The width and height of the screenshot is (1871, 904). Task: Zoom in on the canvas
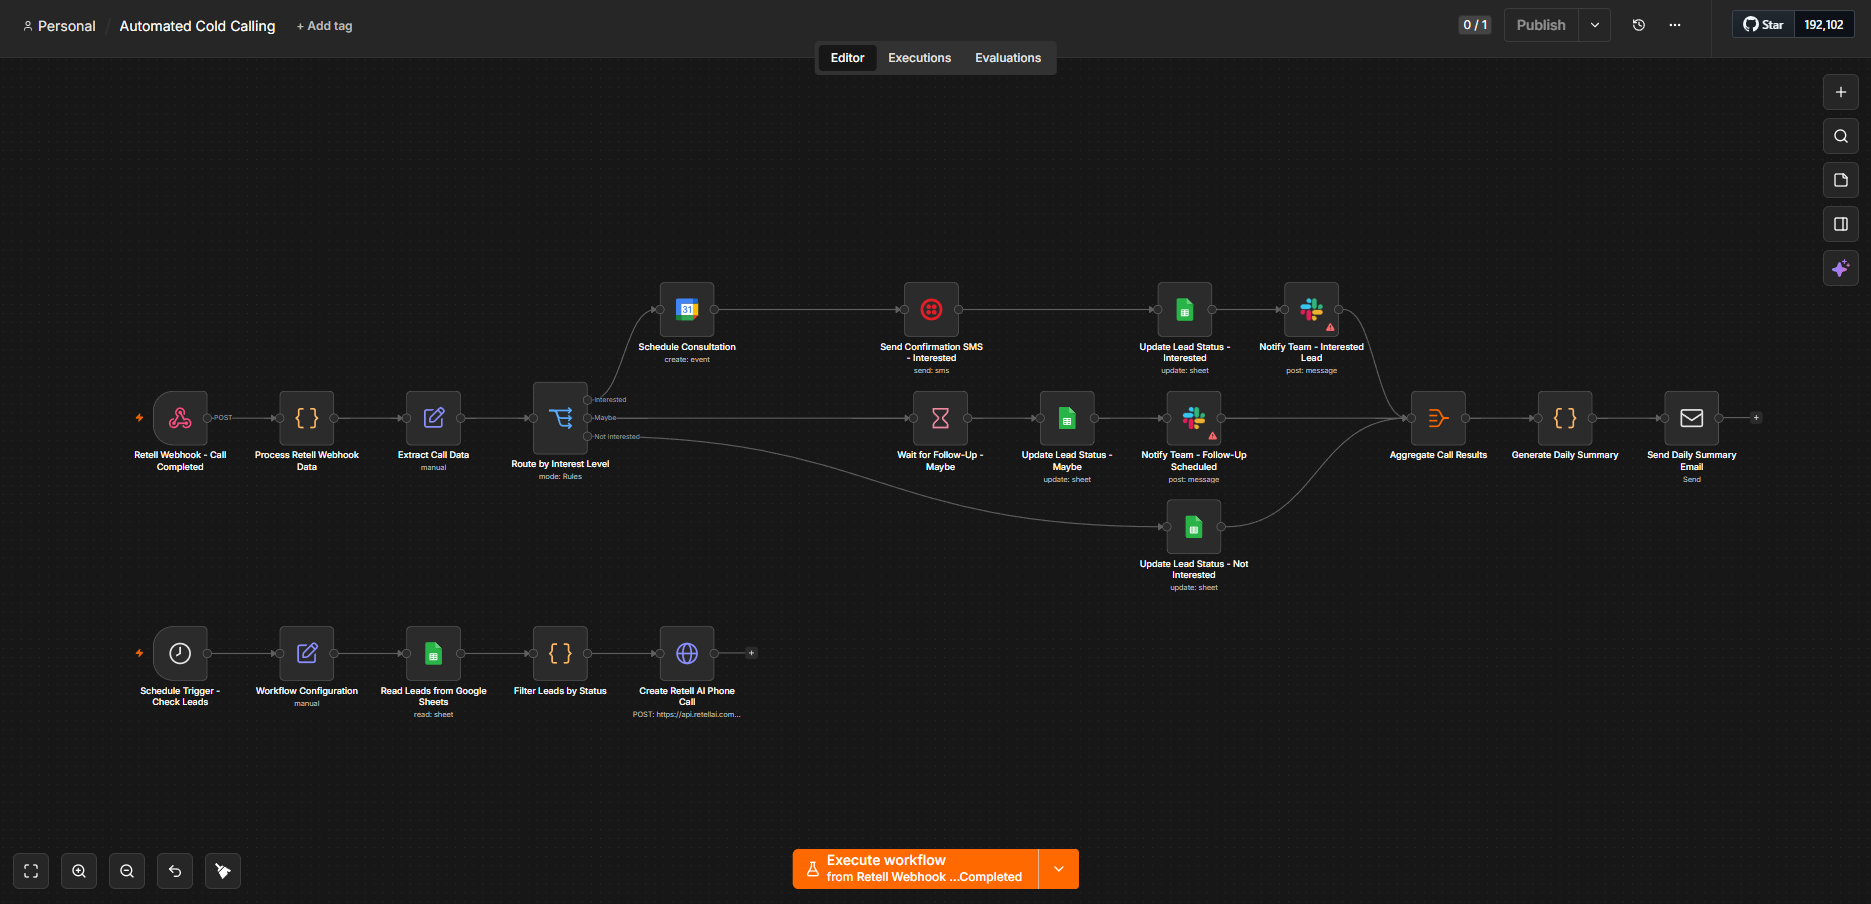tap(79, 871)
